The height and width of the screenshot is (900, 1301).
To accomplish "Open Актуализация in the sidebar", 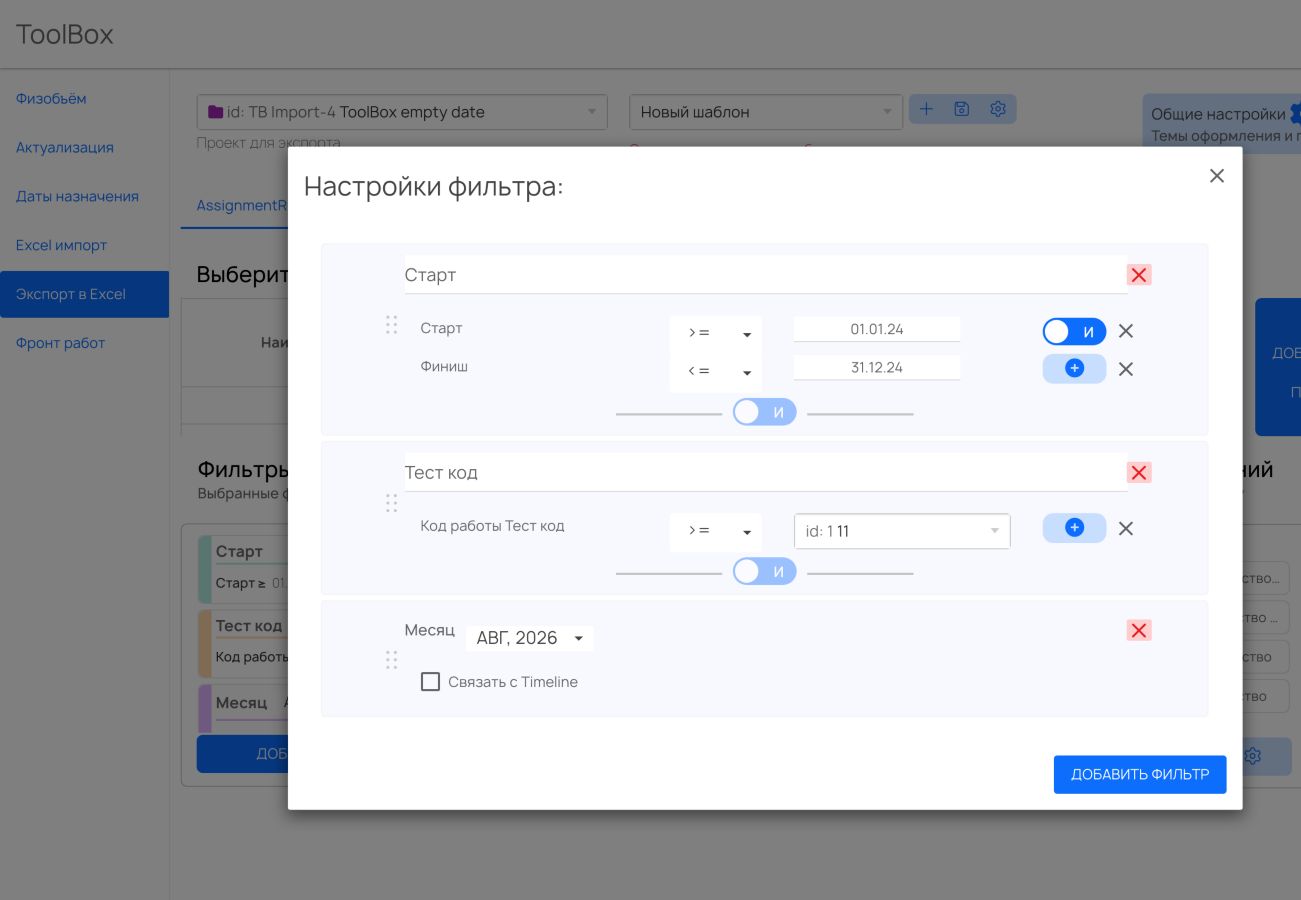I will pyautogui.click(x=65, y=147).
